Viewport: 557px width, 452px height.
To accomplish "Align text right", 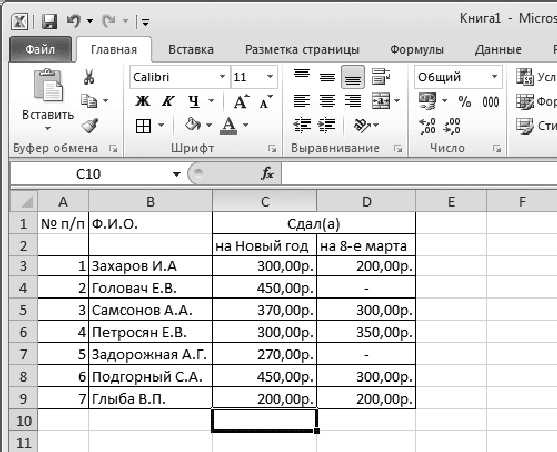I will click(353, 101).
